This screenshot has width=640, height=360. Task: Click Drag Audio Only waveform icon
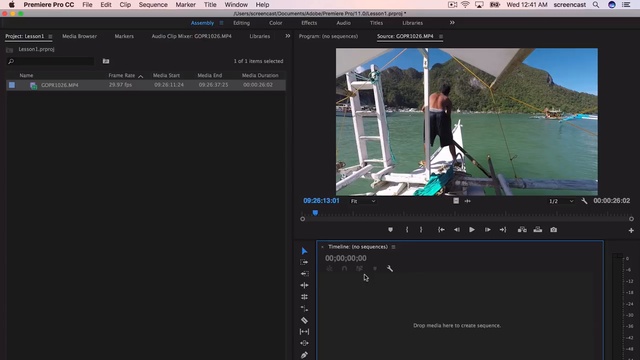(x=468, y=201)
